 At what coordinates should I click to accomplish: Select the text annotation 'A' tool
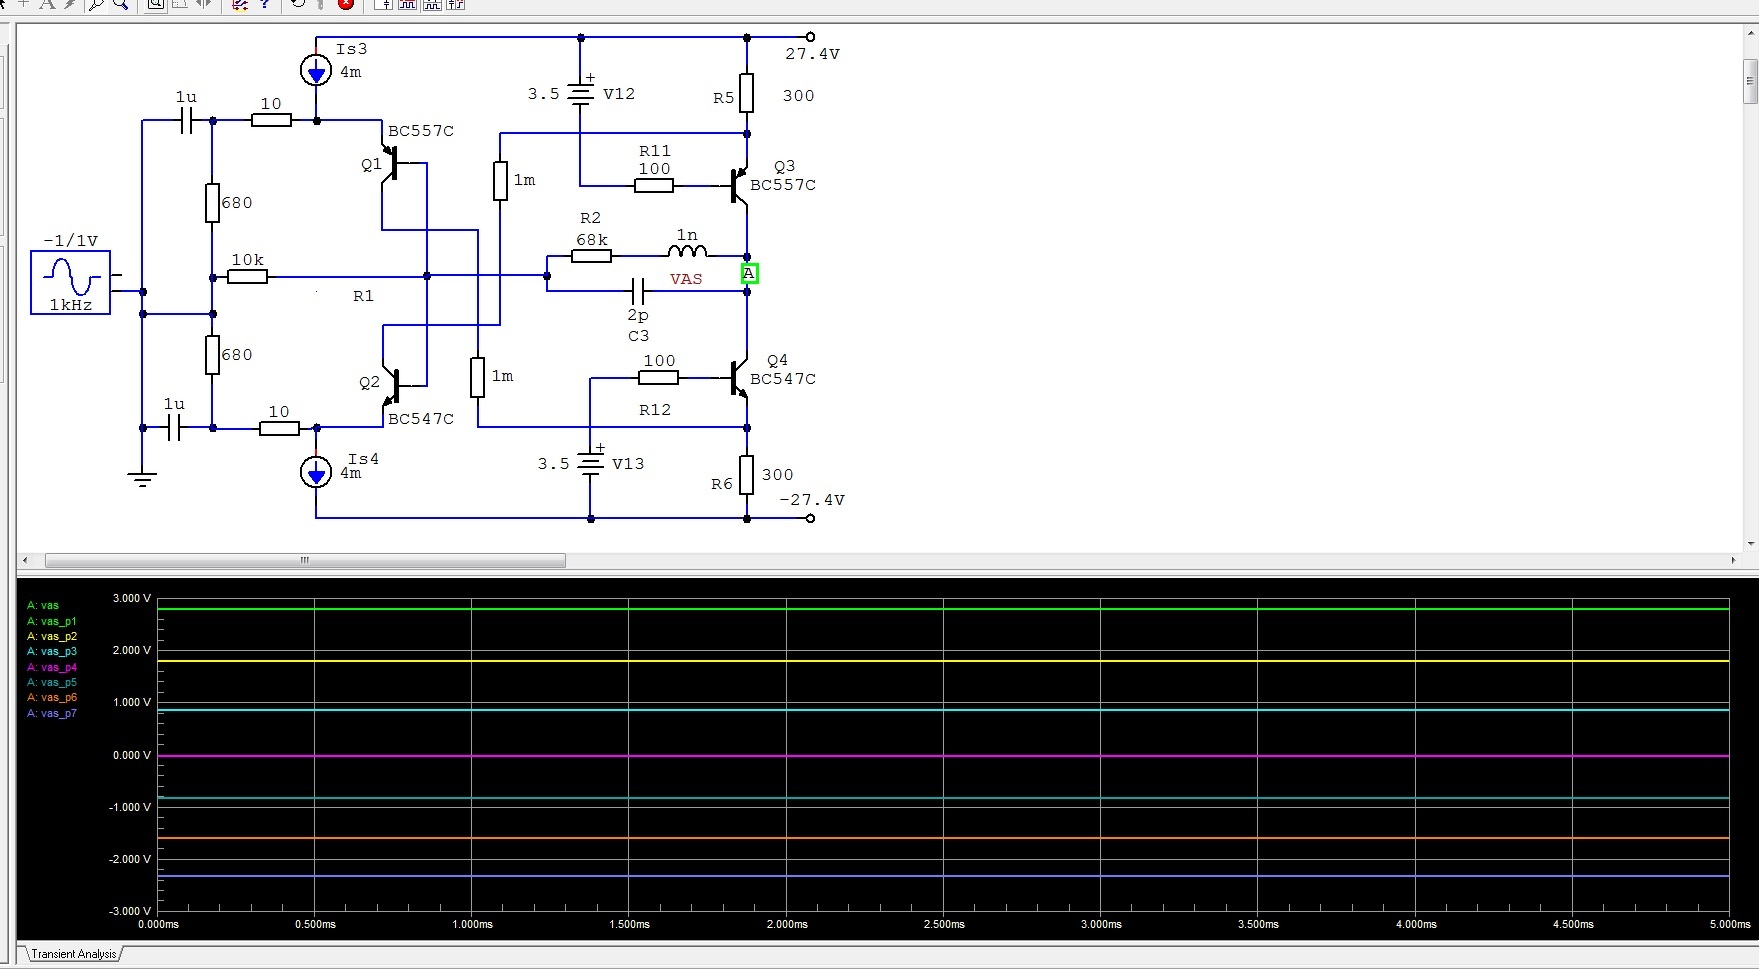pyautogui.click(x=47, y=4)
